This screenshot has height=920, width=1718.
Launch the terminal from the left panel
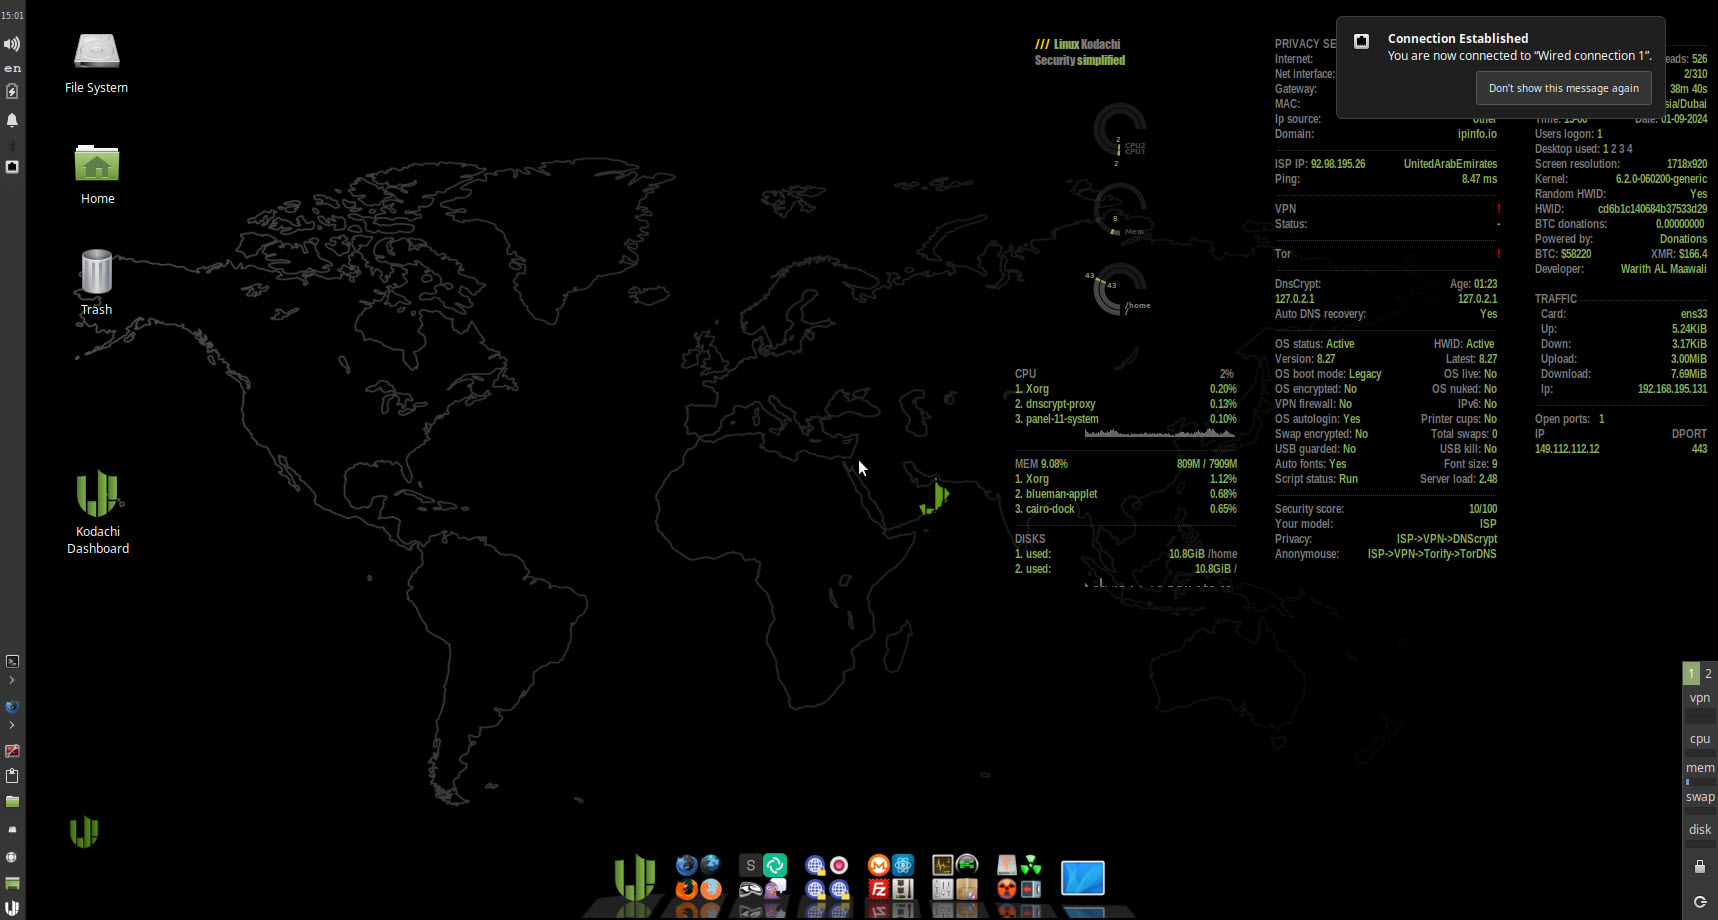pos(12,661)
